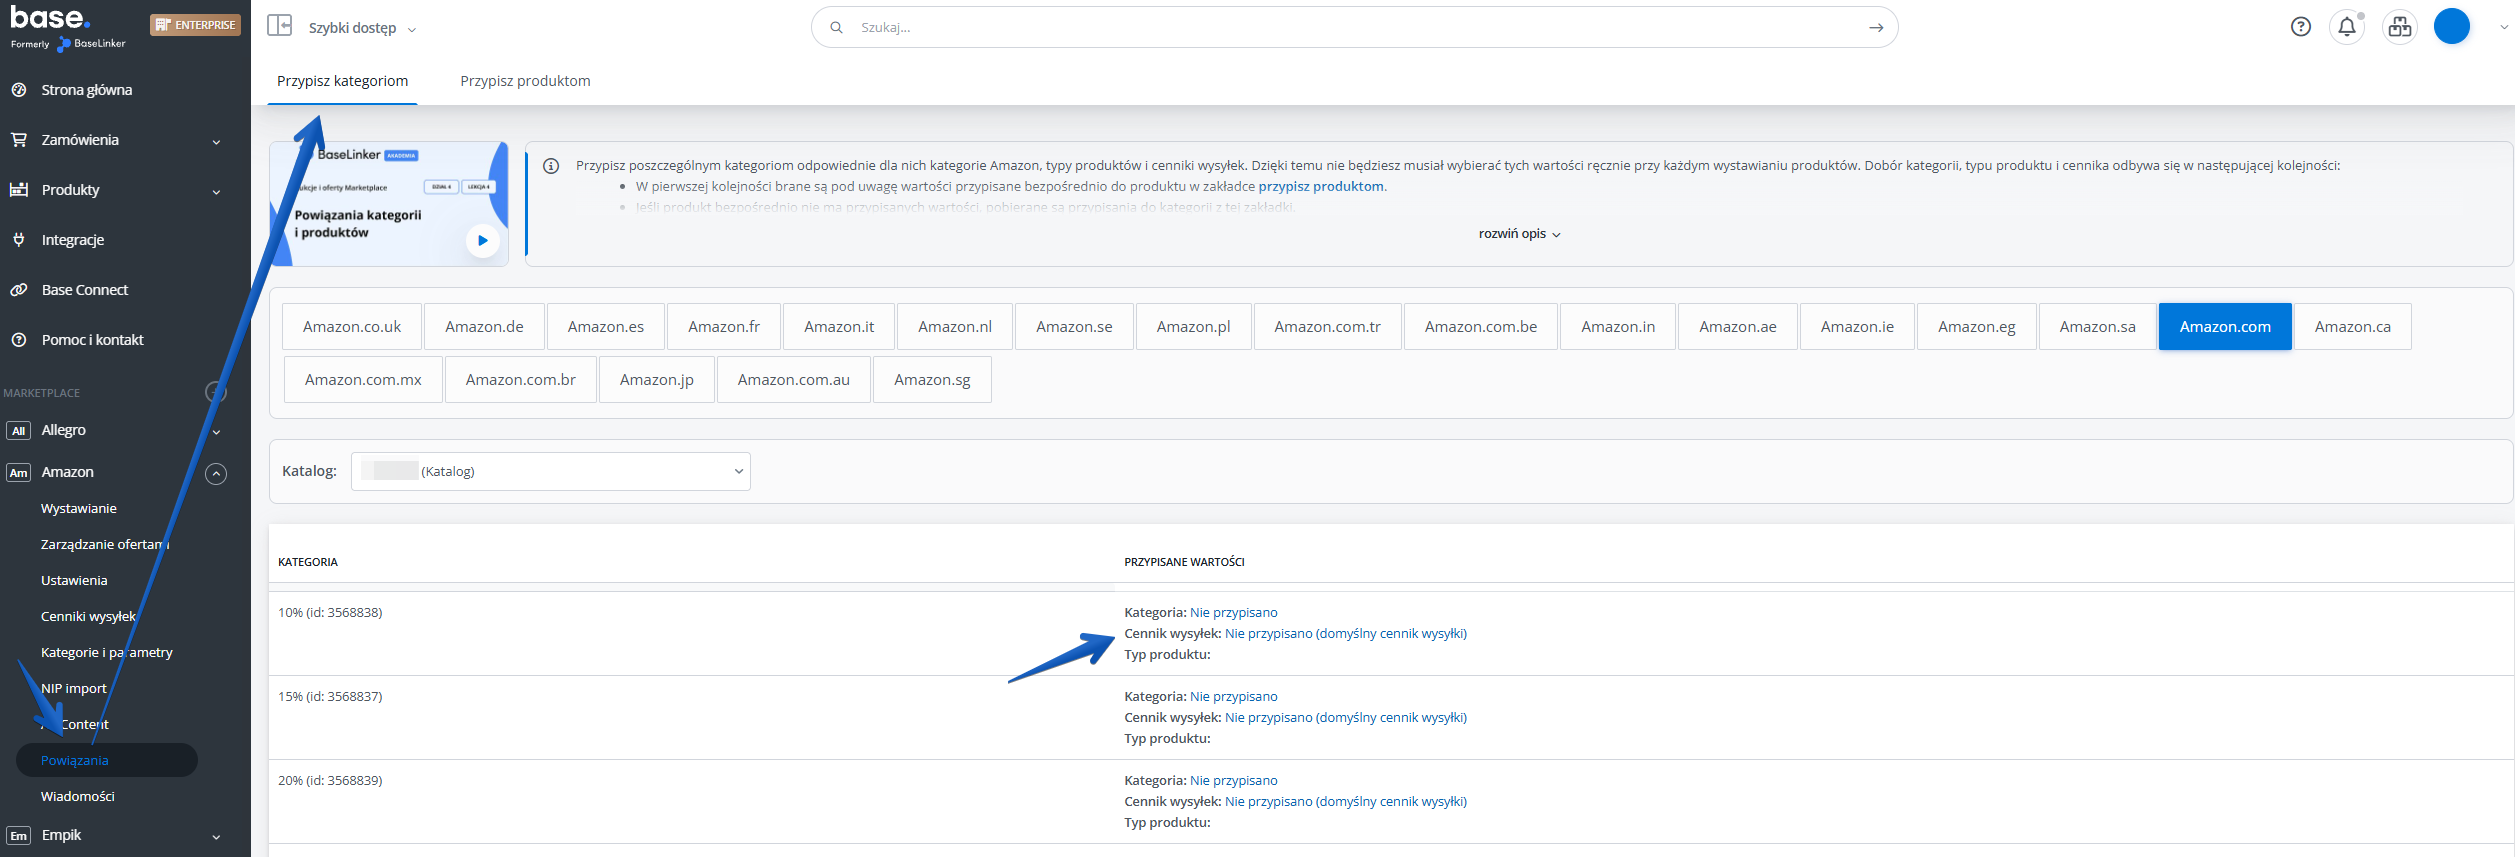The image size is (2515, 857).
Task: Click the user avatar circle
Action: (x=2451, y=27)
